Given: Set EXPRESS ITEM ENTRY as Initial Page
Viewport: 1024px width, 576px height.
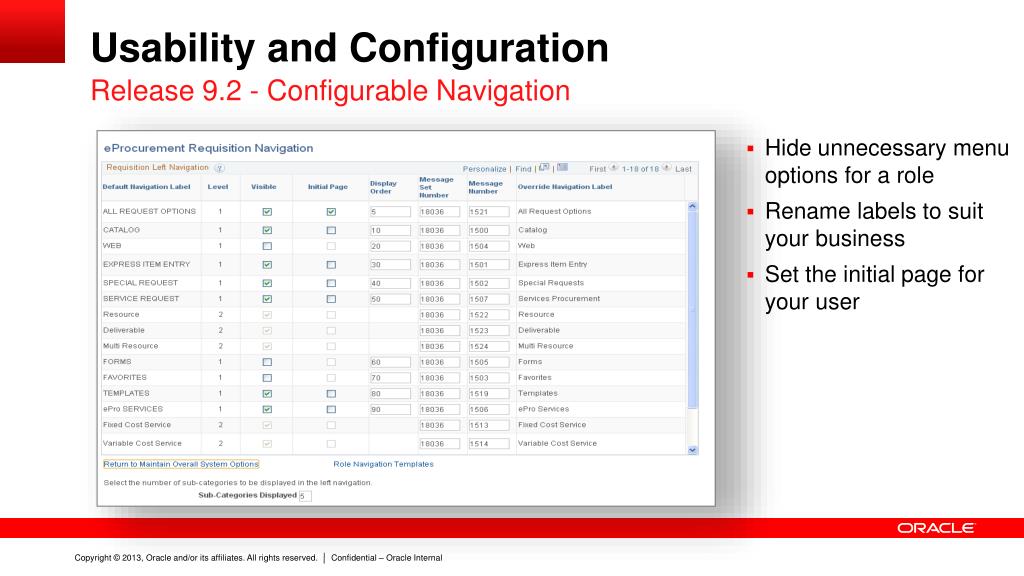Looking at the screenshot, I should [x=331, y=264].
